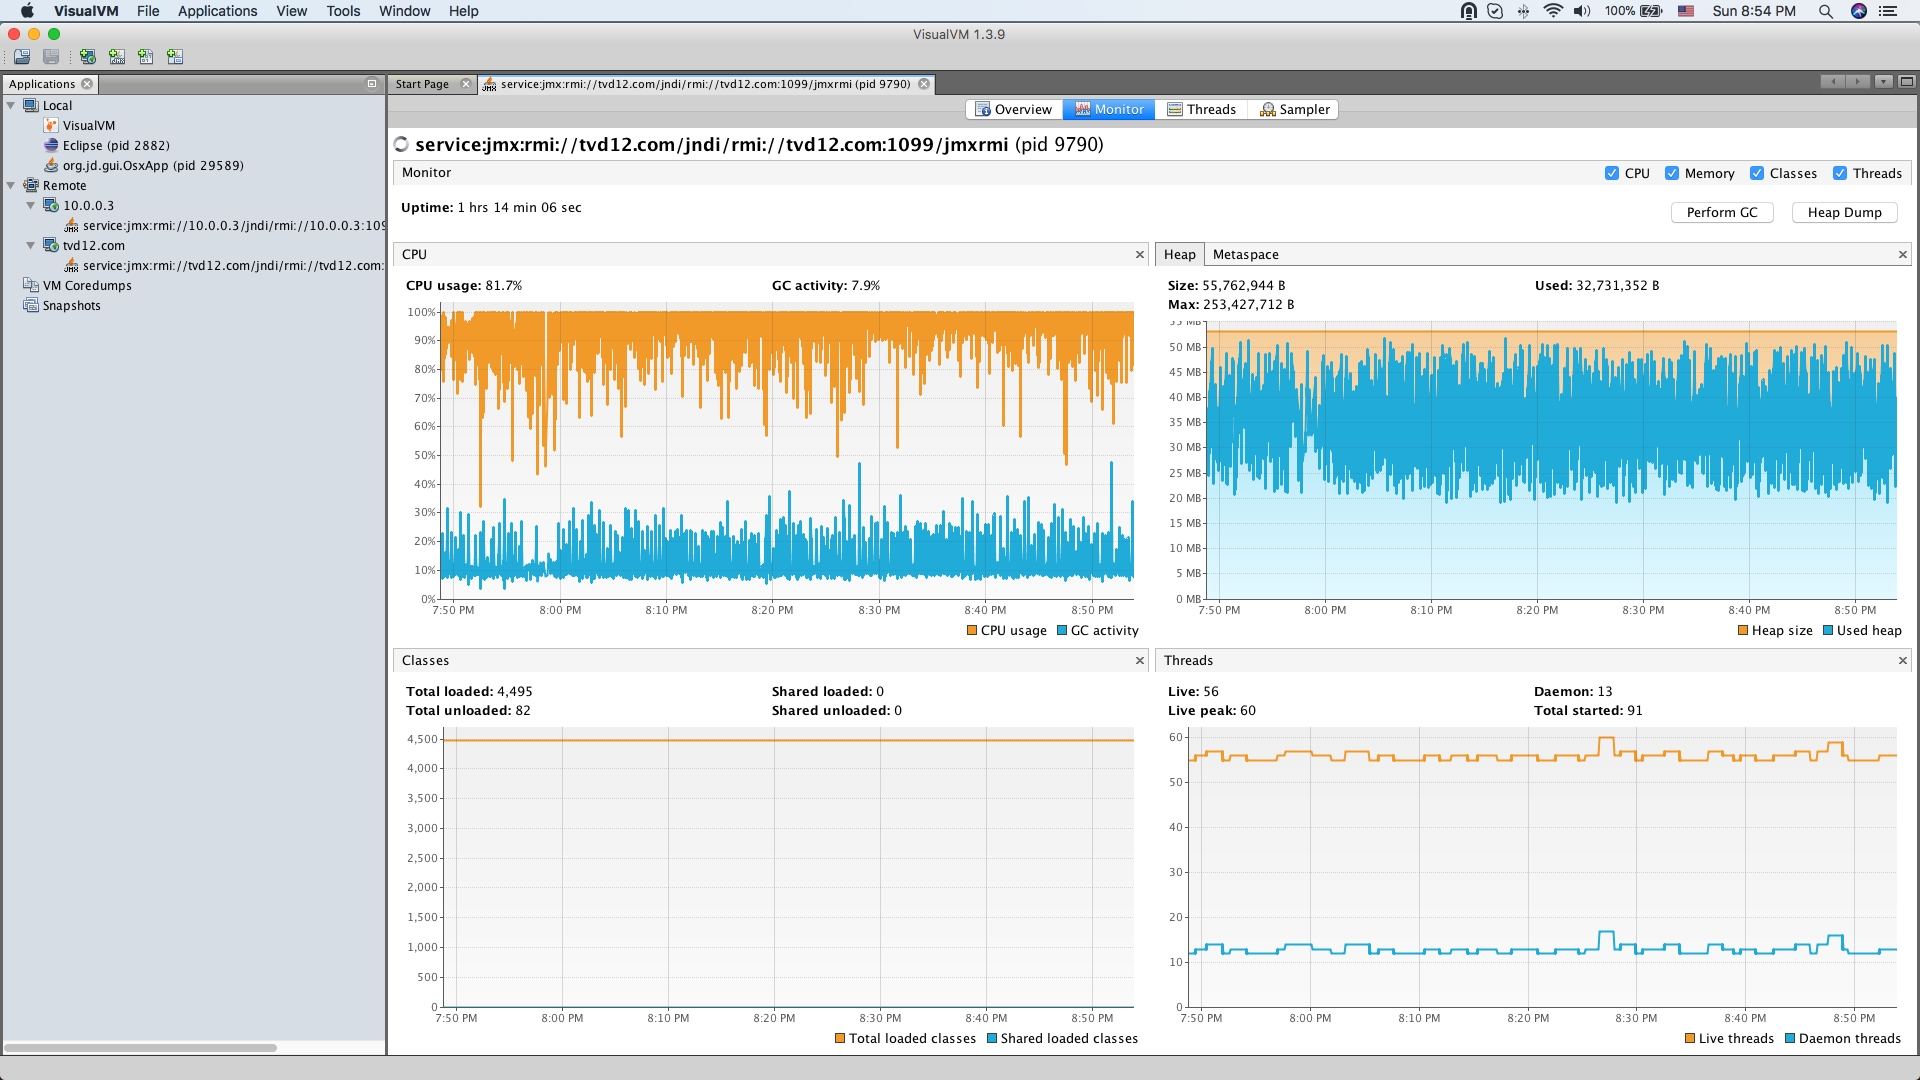Viewport: 1920px width, 1080px height.
Task: Collapse the Local tree node
Action: [x=11, y=106]
